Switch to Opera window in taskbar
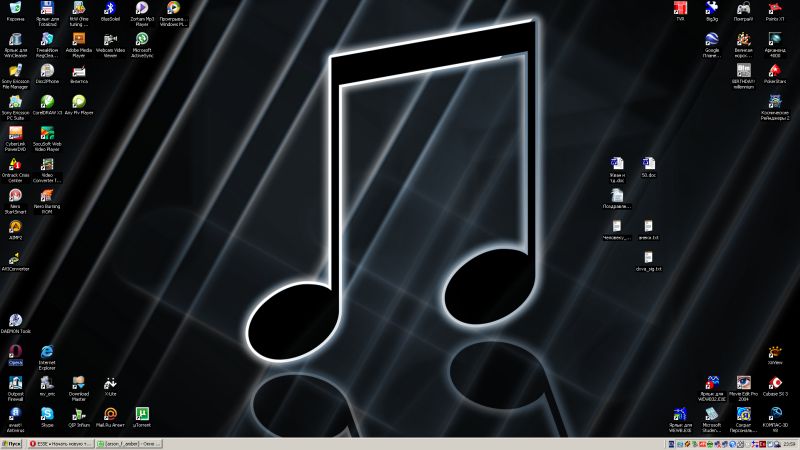This screenshot has width=800, height=450. coord(60,444)
